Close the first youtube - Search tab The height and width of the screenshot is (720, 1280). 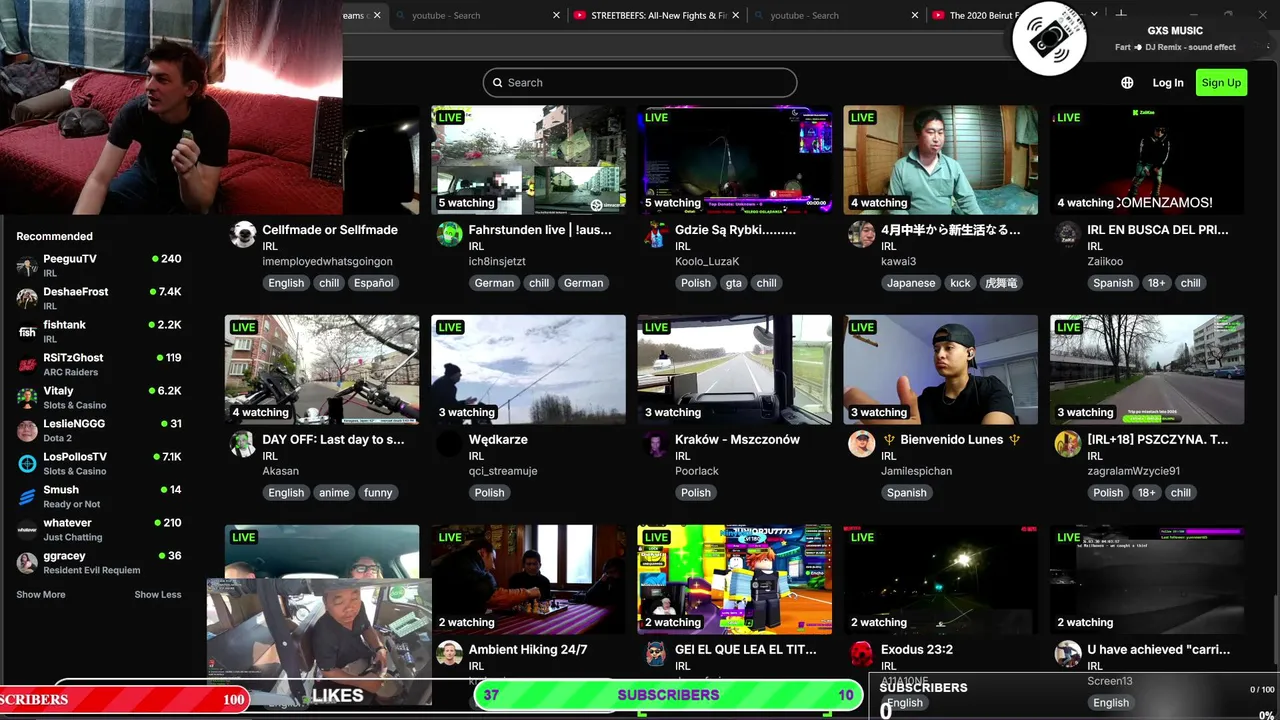pyautogui.click(x=557, y=16)
